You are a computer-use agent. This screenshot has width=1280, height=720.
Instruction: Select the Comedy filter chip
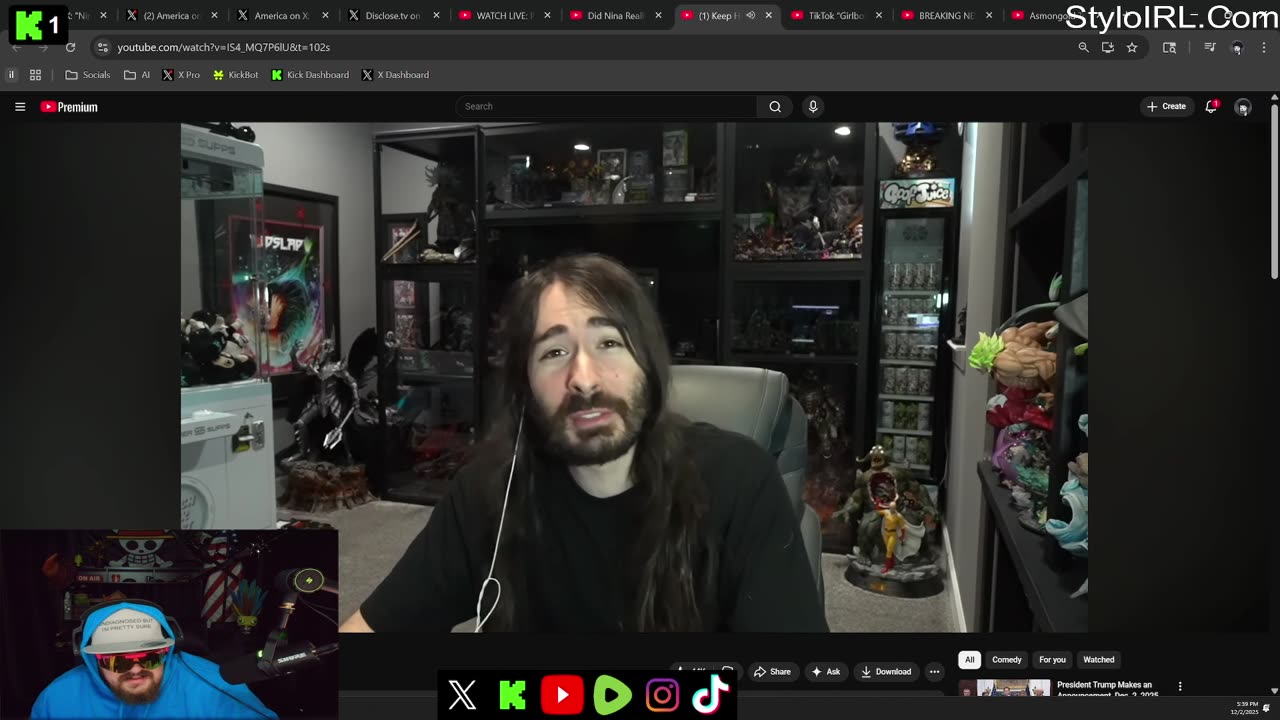tap(1006, 660)
